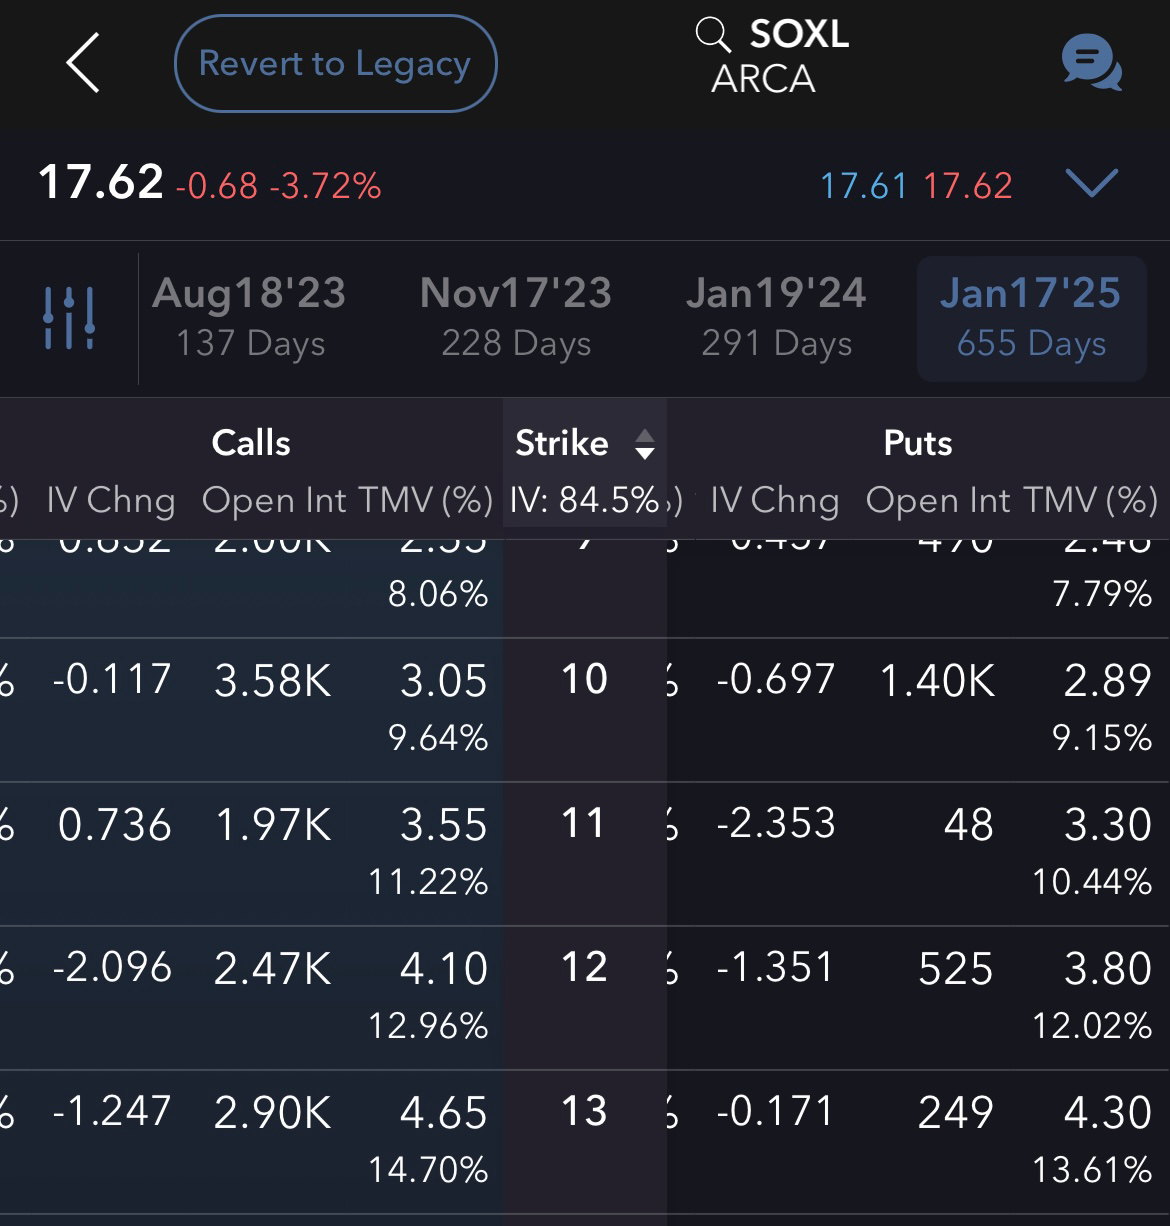The height and width of the screenshot is (1226, 1170).
Task: Tap the SOXL ticker symbol title
Action: coord(799,34)
